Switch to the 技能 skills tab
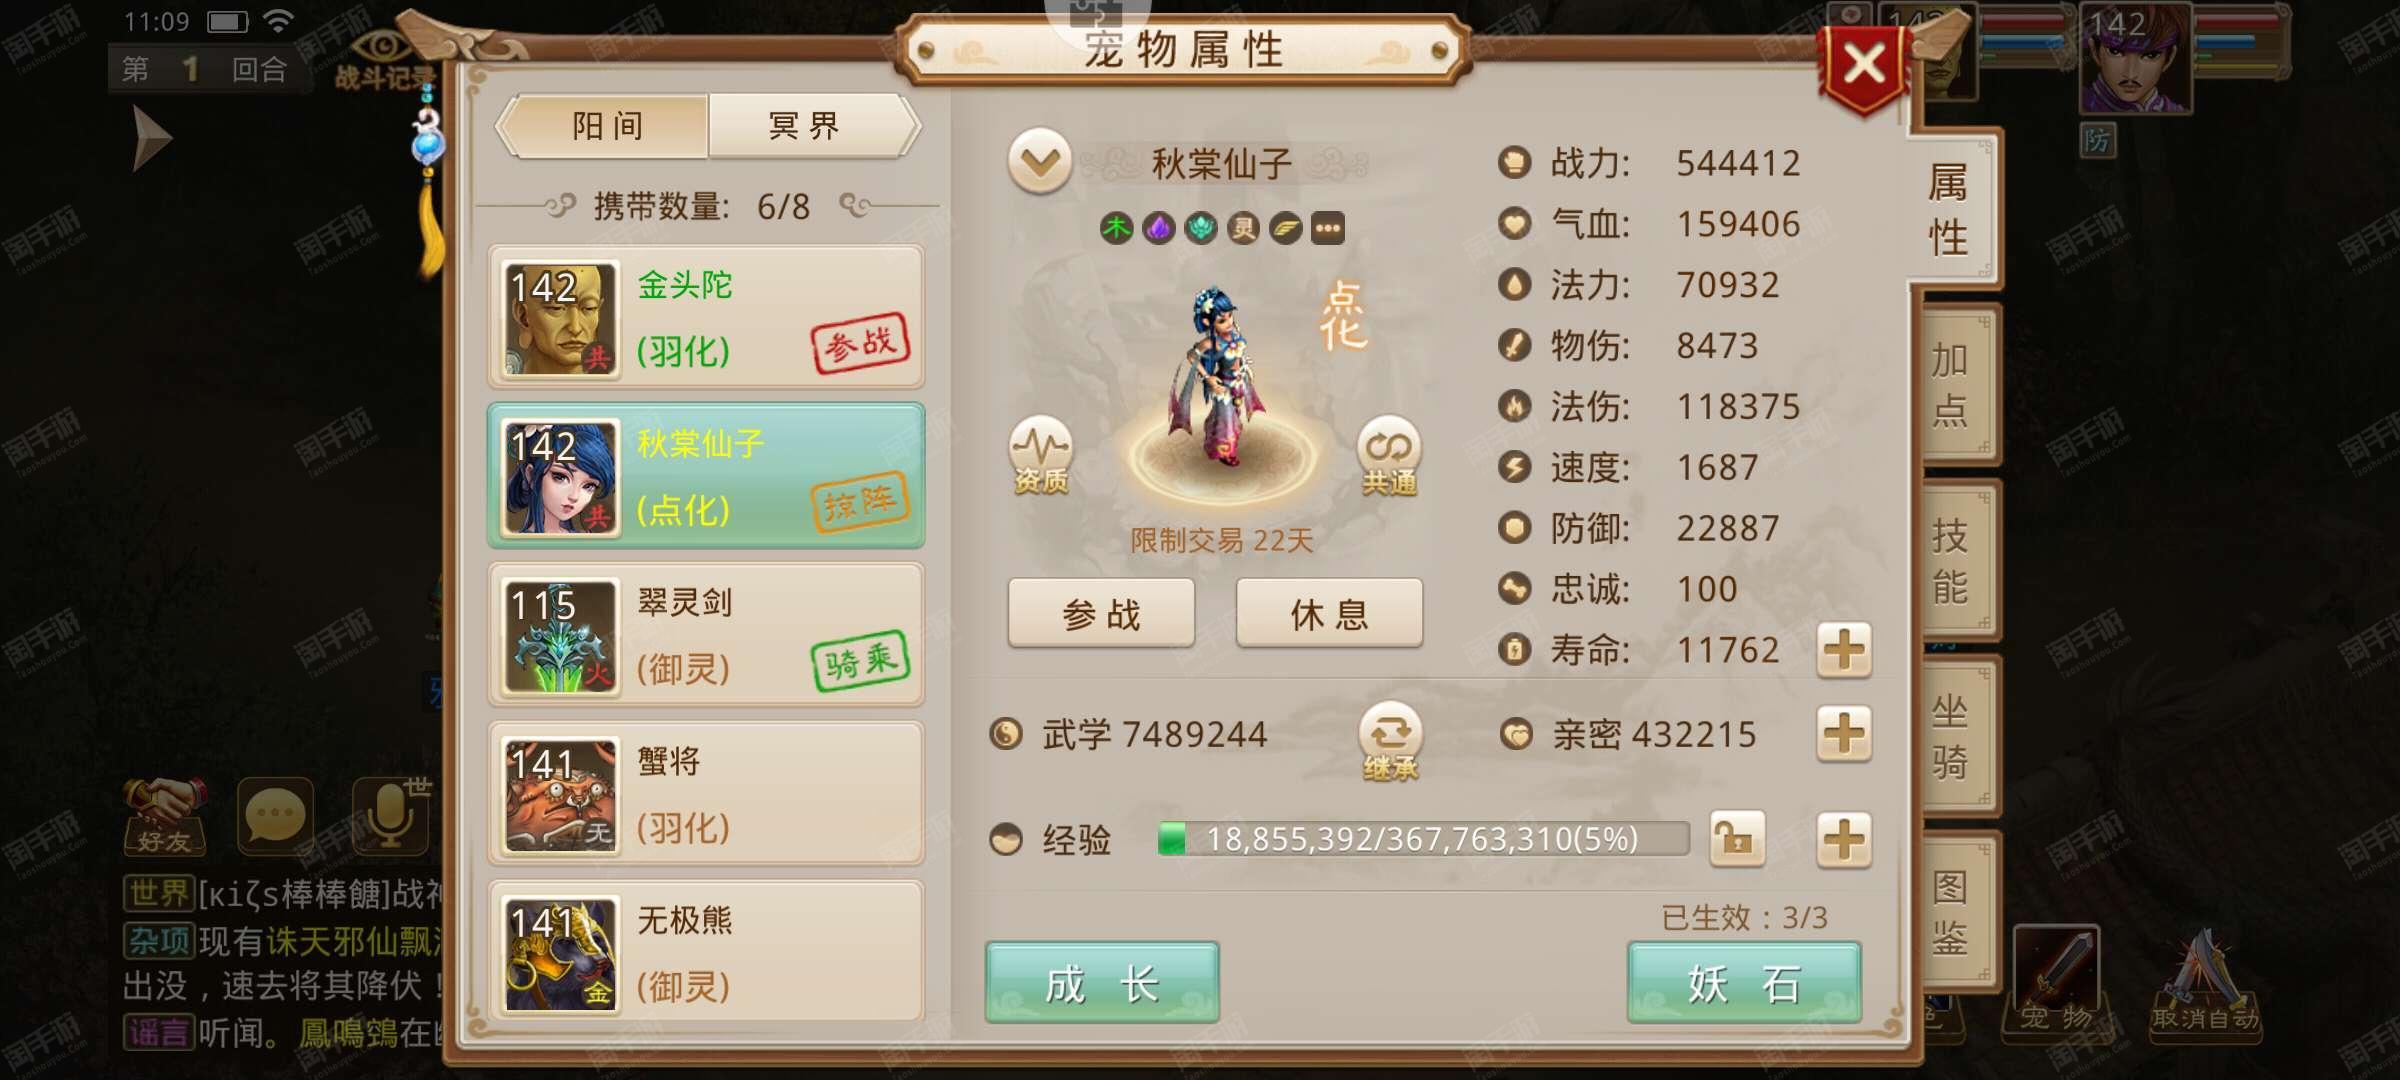2400x1080 pixels. tap(1951, 561)
